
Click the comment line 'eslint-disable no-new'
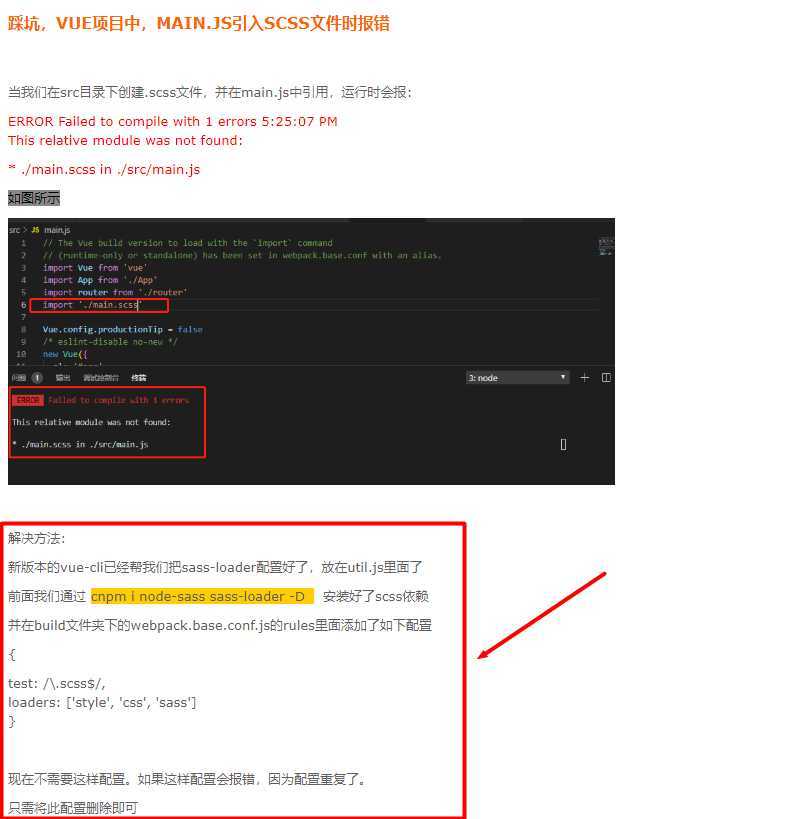pyautogui.click(x=110, y=342)
